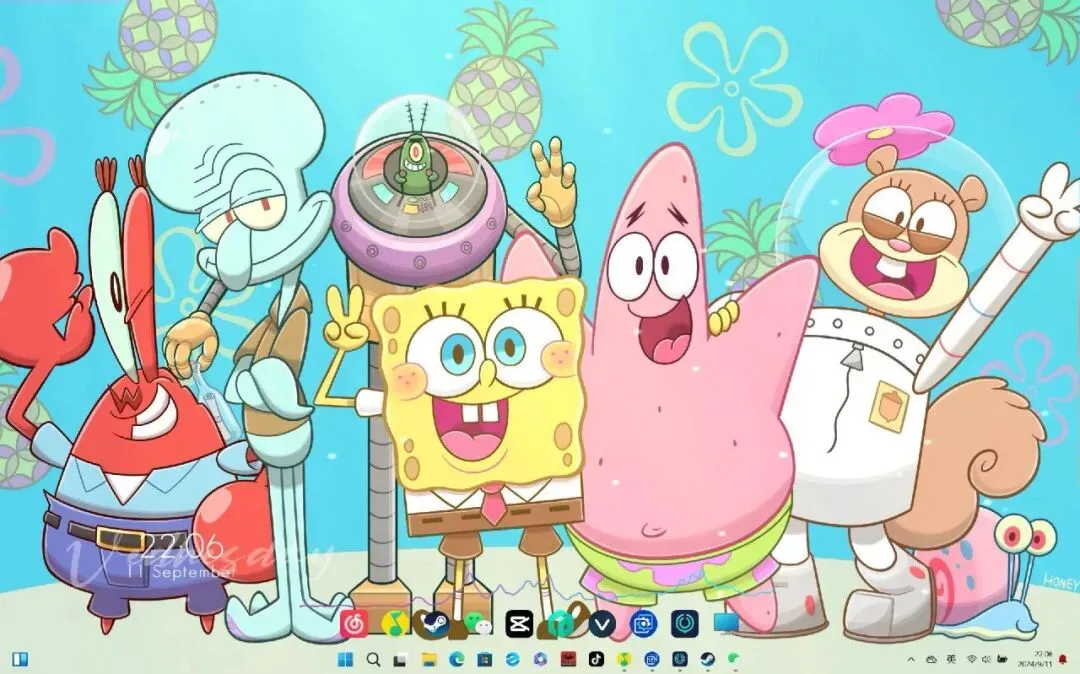Open the Widgets panel on the taskbar

20,660
